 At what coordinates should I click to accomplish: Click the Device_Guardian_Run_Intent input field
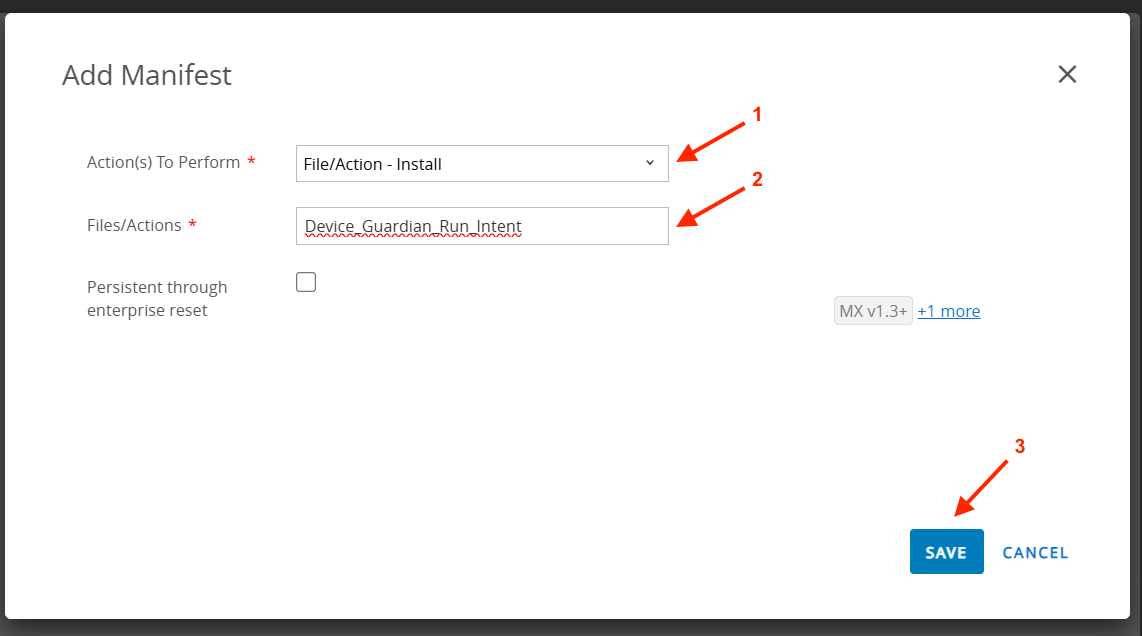click(482, 226)
